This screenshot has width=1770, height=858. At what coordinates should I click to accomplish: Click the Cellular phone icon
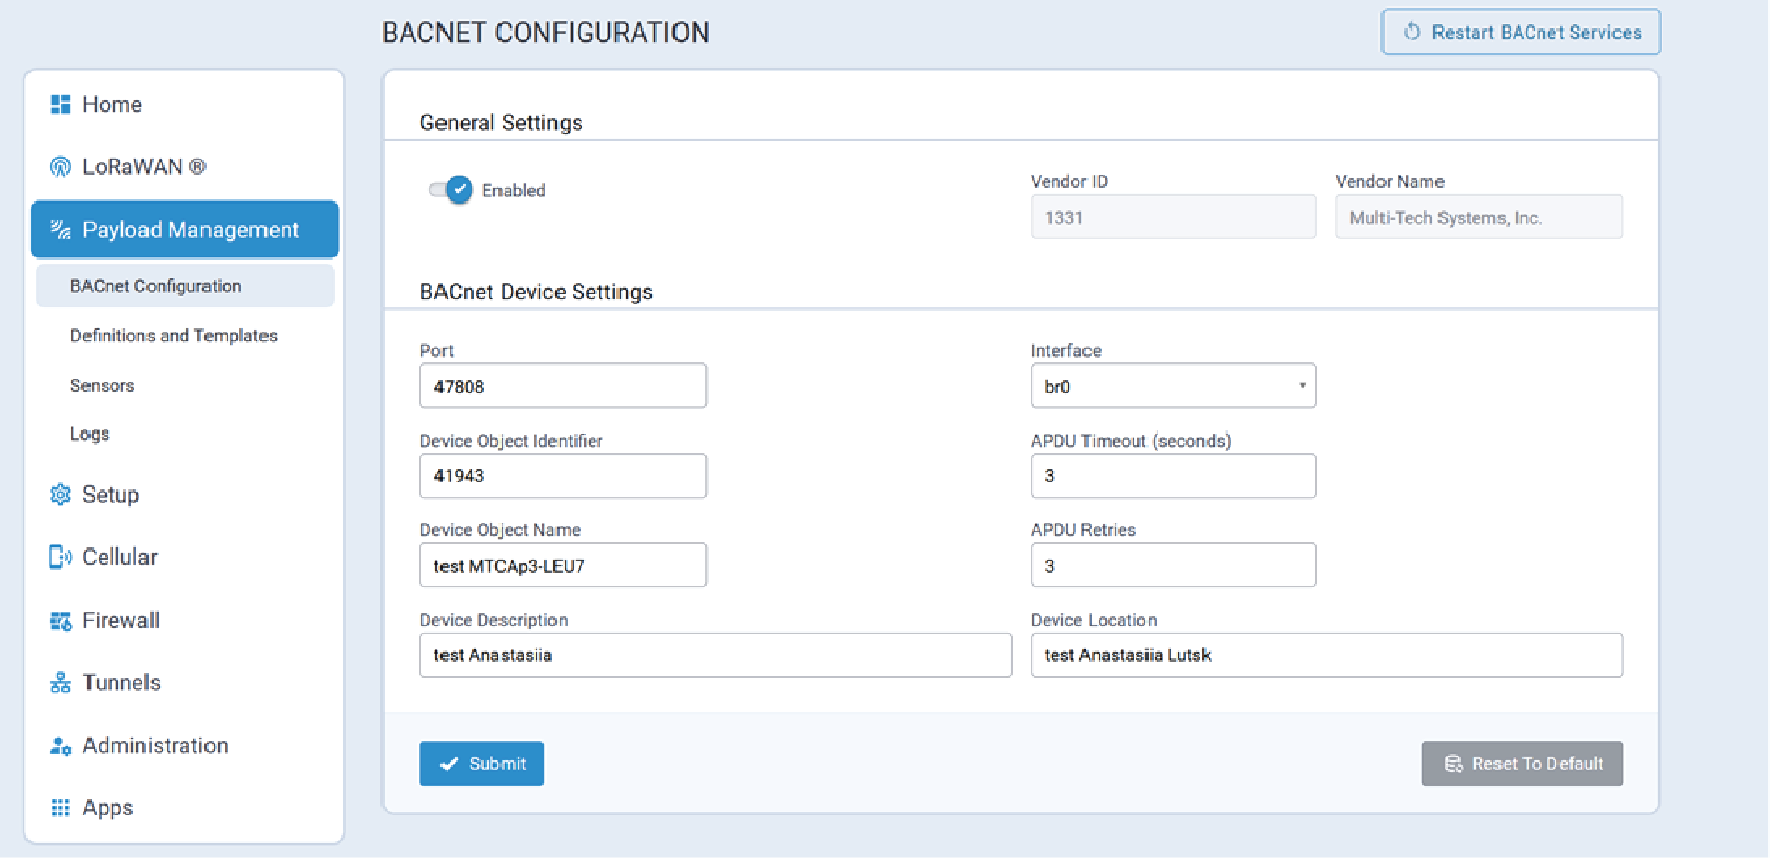pos(61,557)
